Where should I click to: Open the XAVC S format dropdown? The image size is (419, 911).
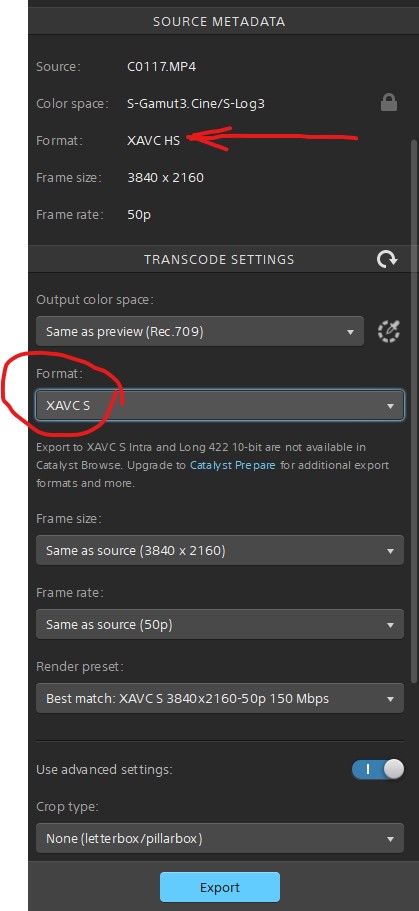point(220,406)
